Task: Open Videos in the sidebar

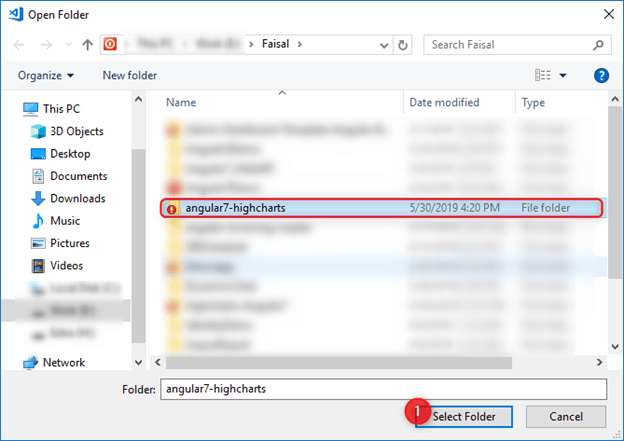Action: [66, 265]
